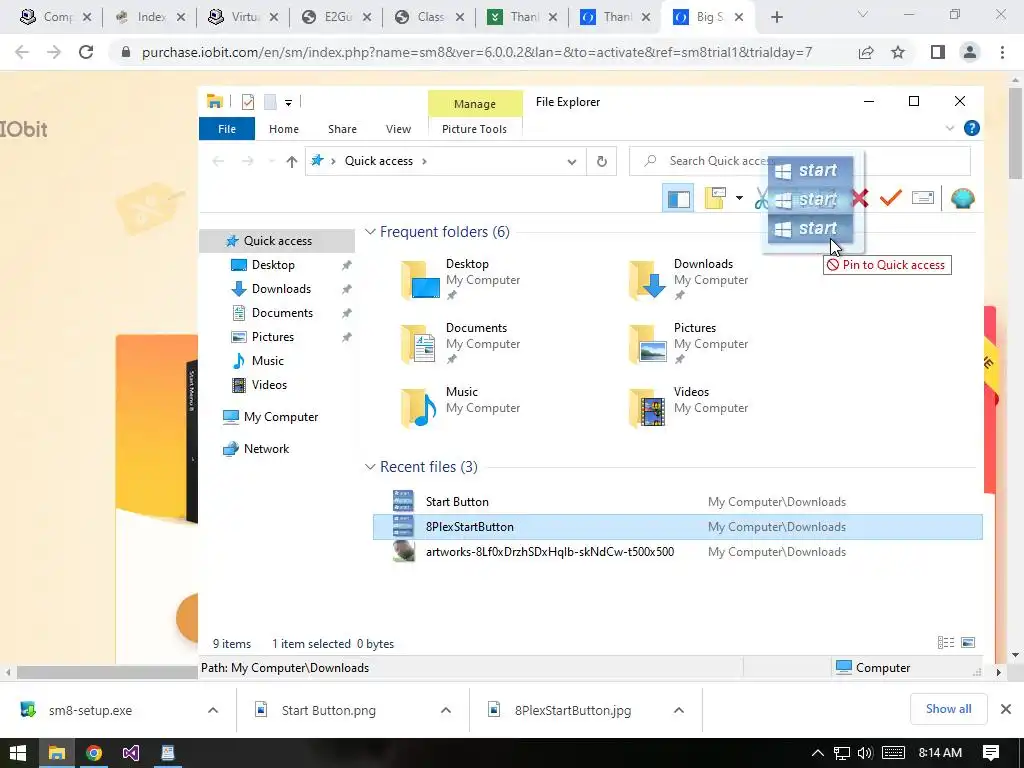
Task: Select Network in the navigation pane
Action: coord(266,449)
